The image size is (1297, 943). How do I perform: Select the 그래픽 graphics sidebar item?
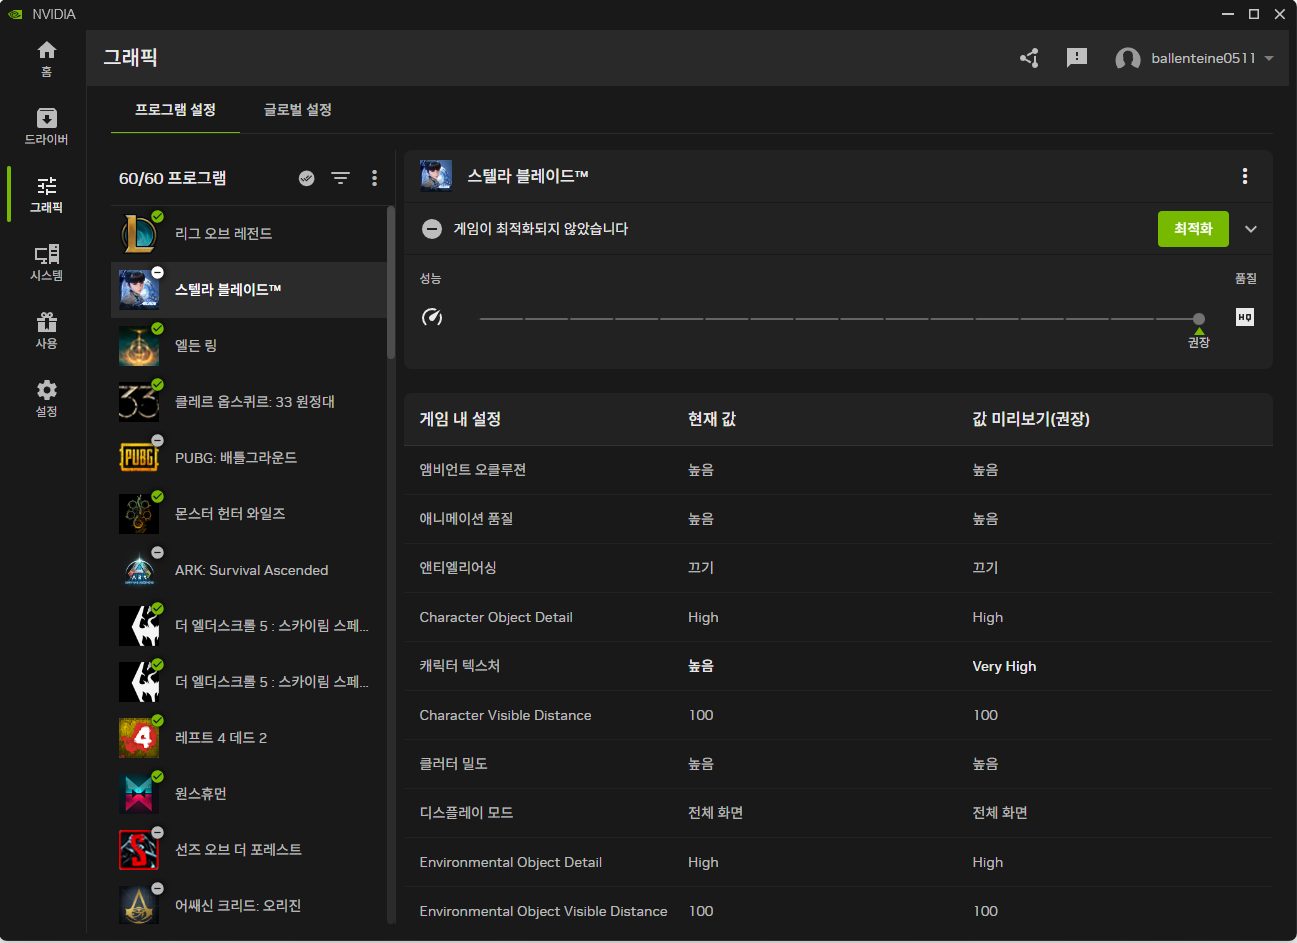46,195
